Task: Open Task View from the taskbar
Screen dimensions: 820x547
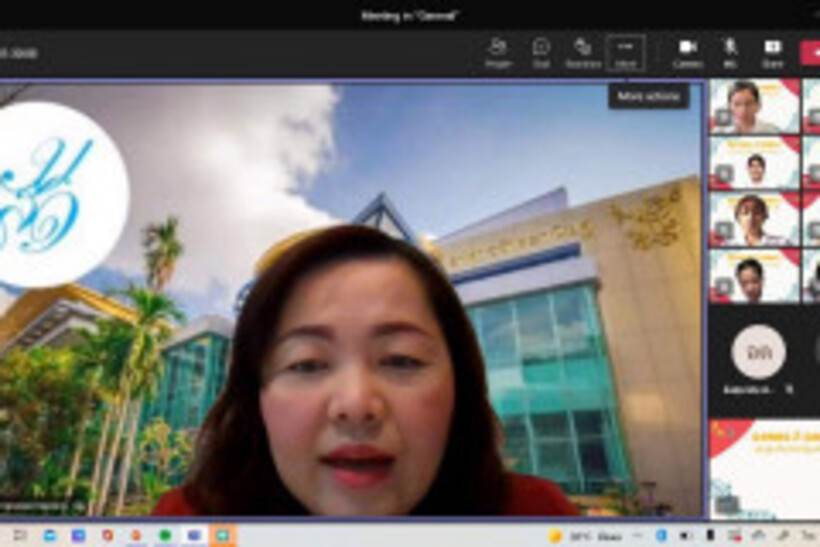Action: tap(20, 535)
